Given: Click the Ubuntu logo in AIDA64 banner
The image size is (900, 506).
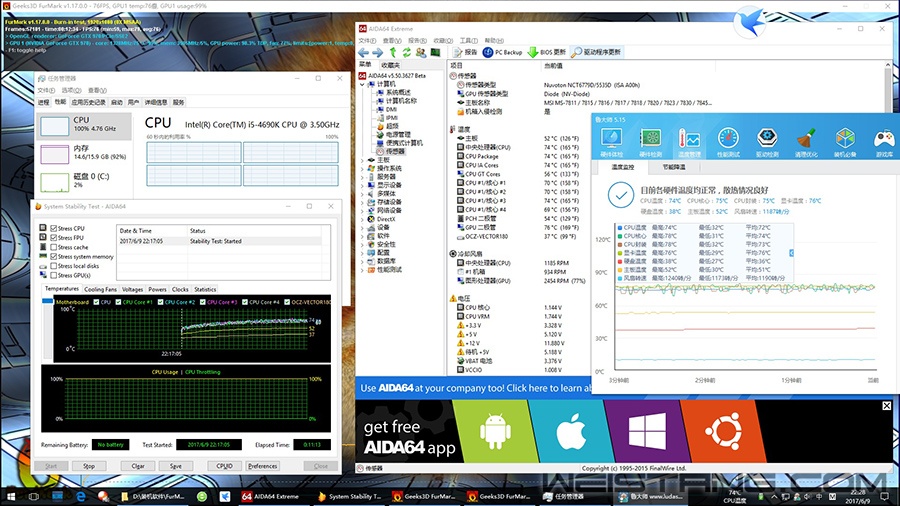Looking at the screenshot, I should [x=723, y=431].
